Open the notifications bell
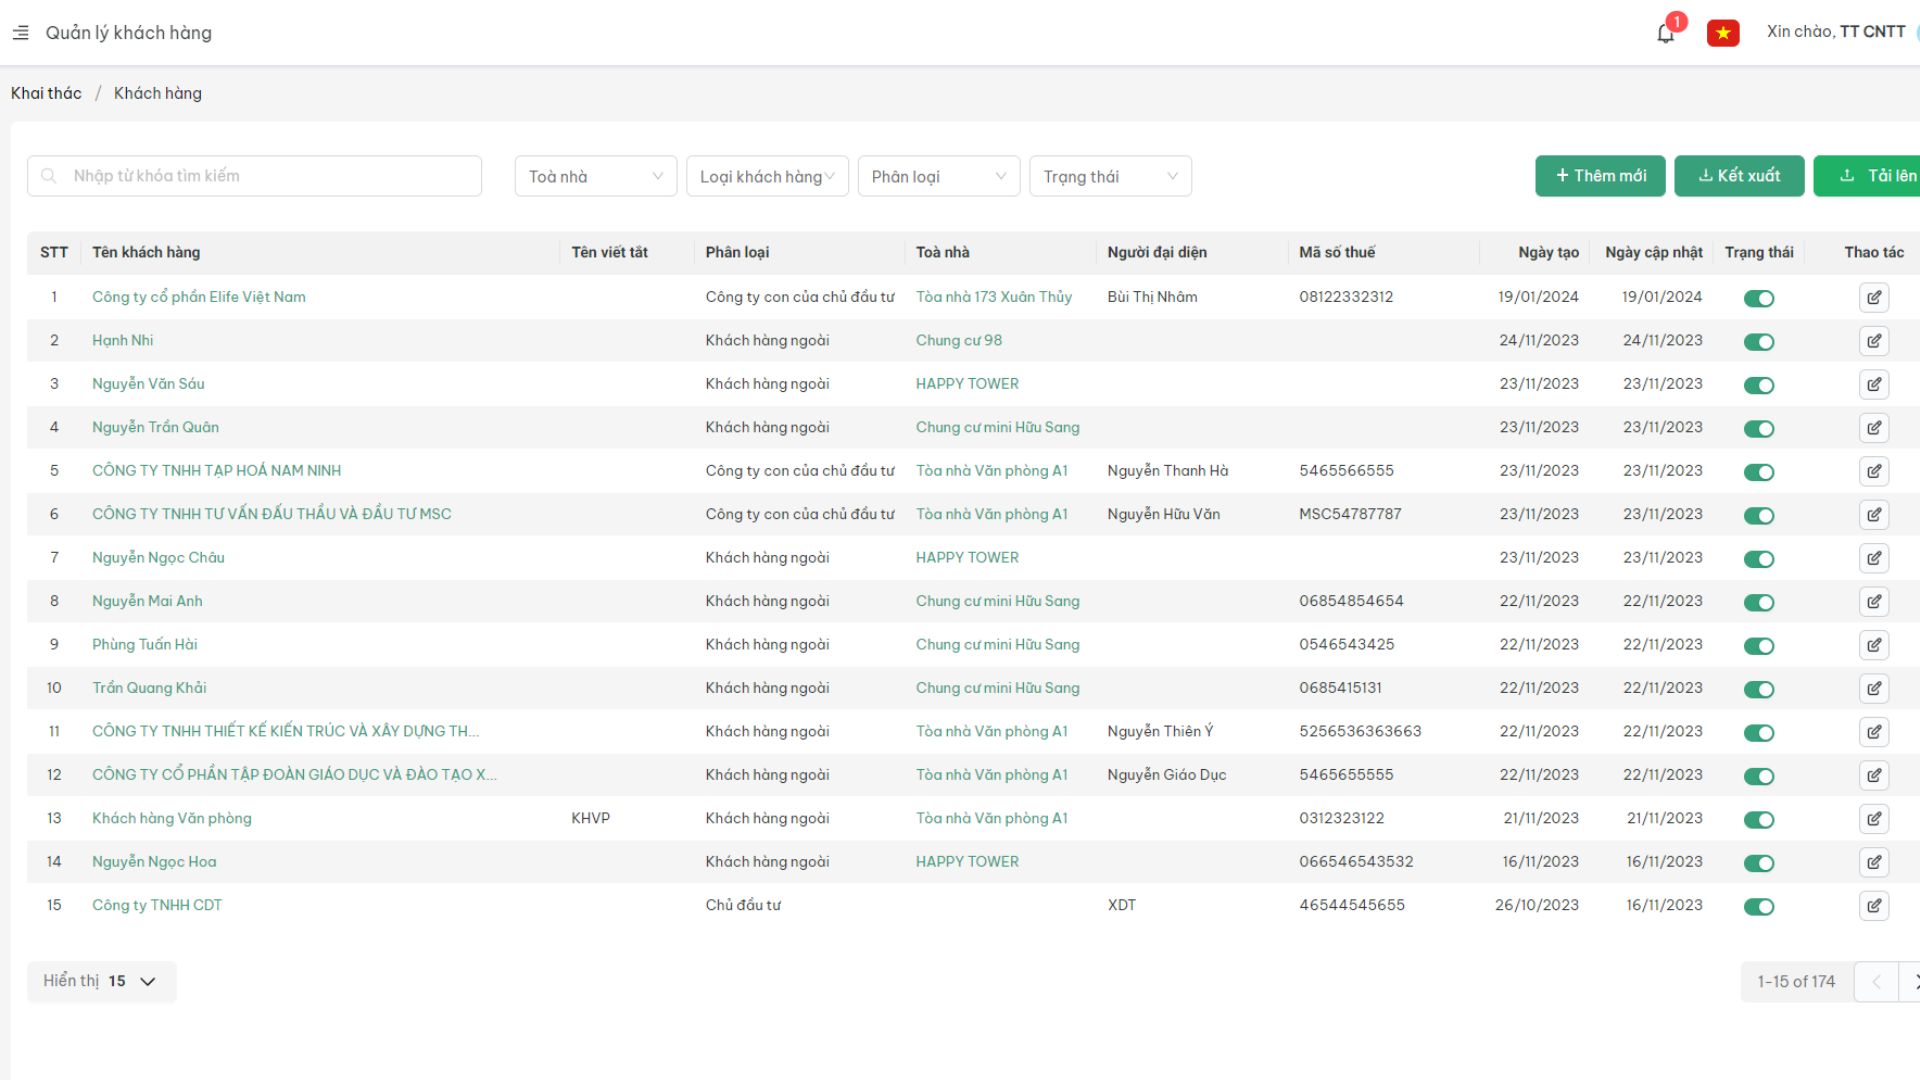Screen dimensions: 1920x1080 (x=1665, y=33)
